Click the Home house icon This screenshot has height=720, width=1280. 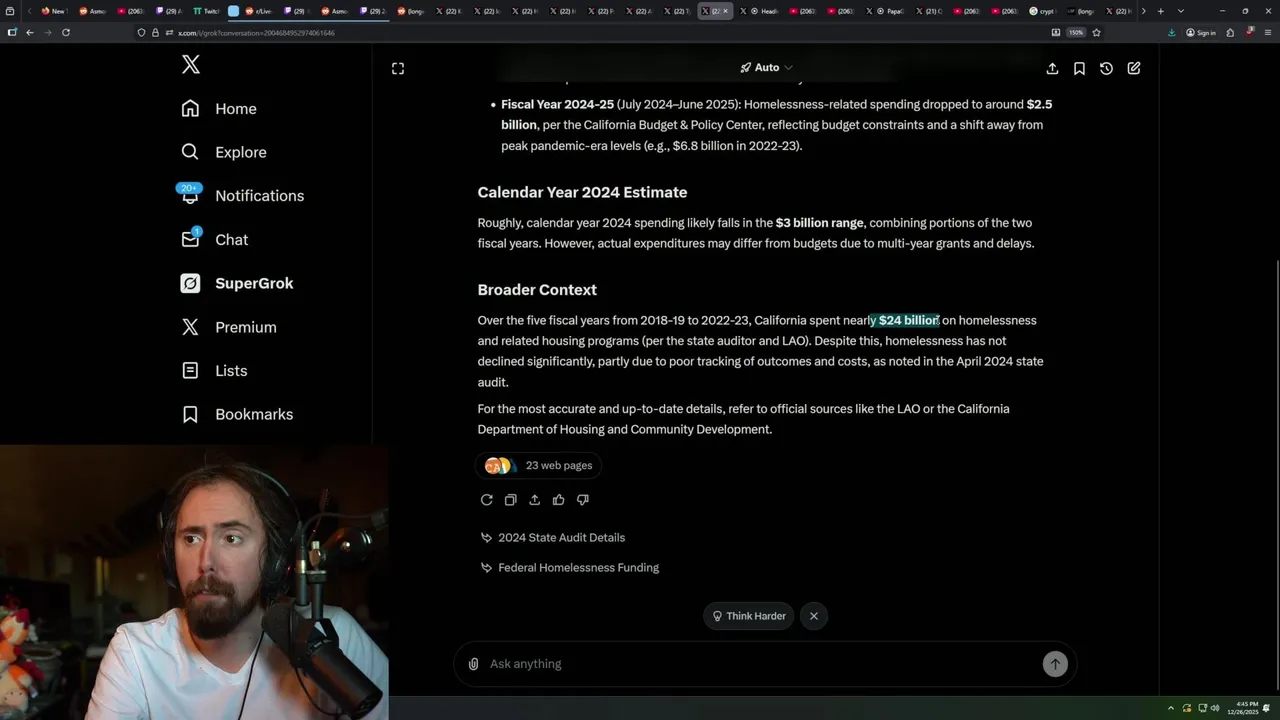click(x=190, y=109)
